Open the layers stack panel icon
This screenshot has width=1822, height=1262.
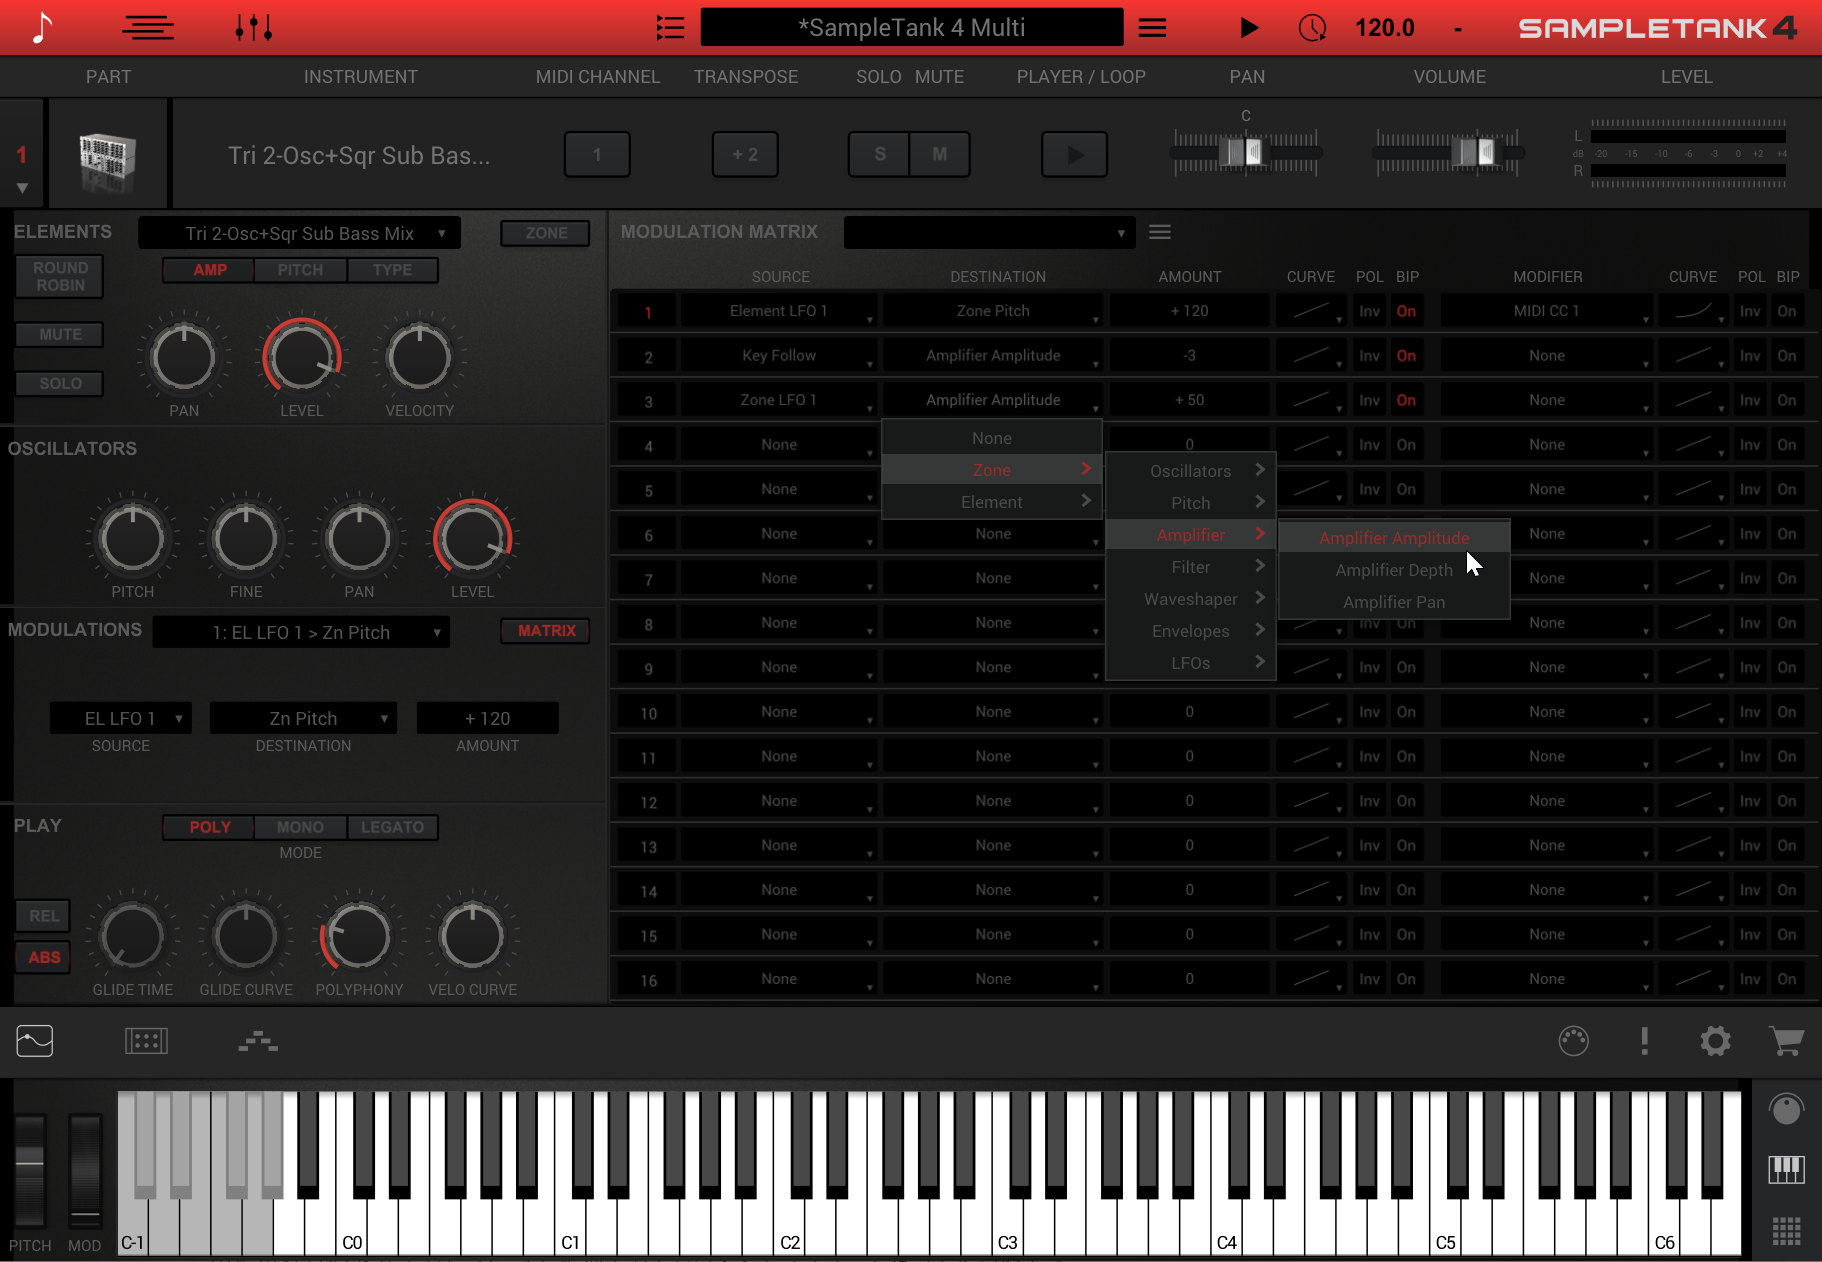pyautogui.click(x=258, y=1041)
